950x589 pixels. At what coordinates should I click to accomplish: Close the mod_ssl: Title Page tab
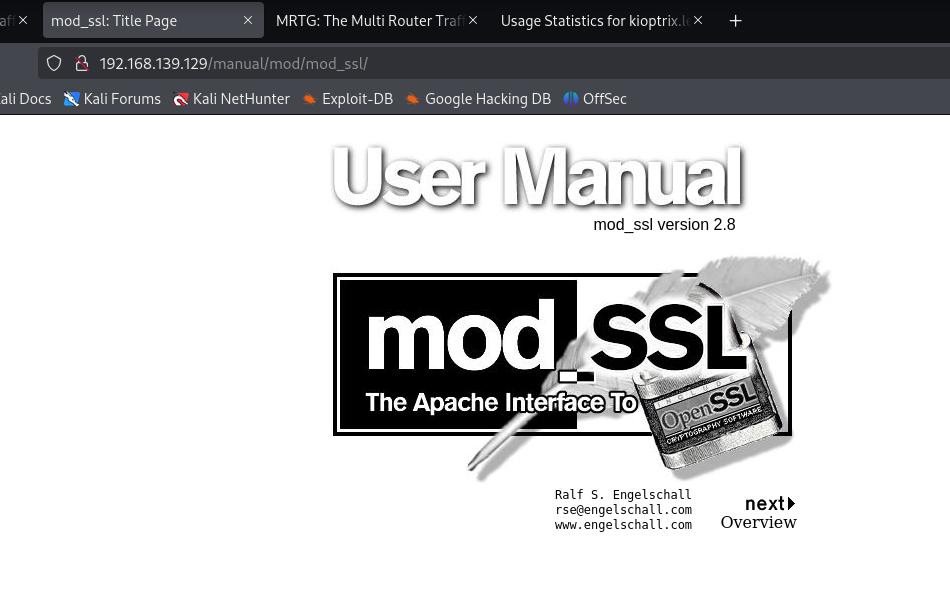(248, 20)
